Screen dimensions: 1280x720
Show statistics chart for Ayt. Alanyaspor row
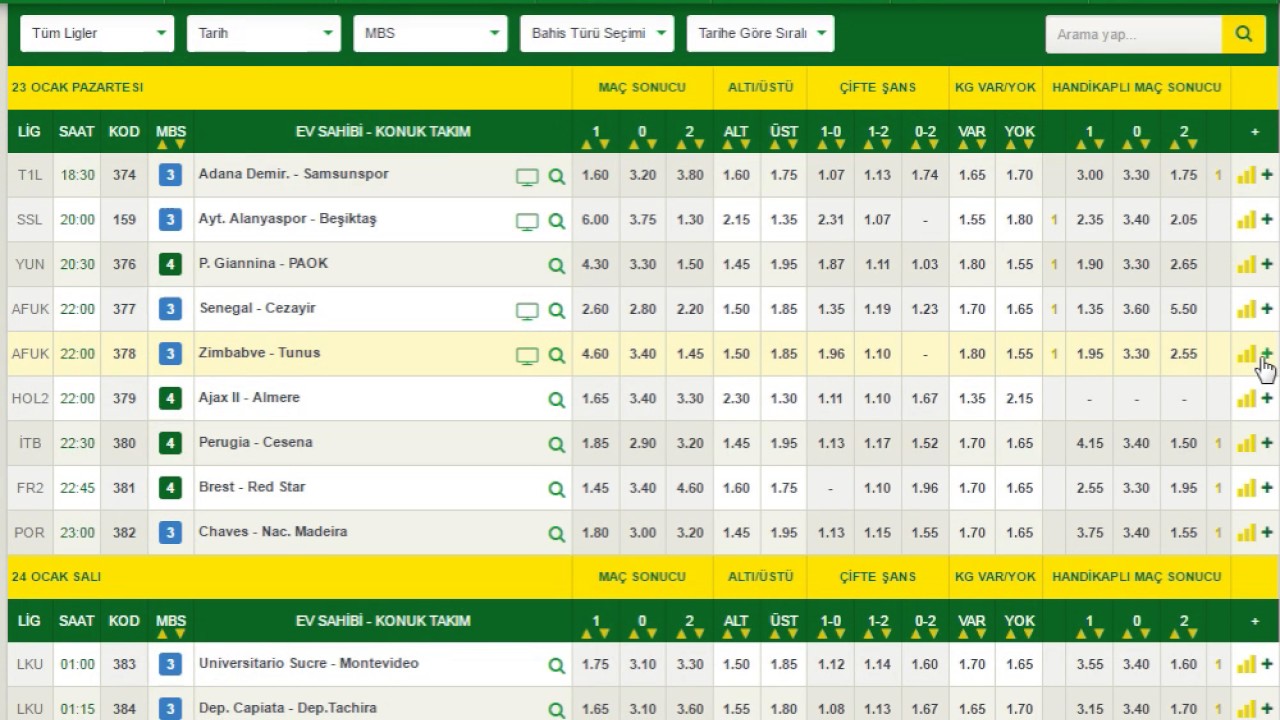tap(1246, 220)
